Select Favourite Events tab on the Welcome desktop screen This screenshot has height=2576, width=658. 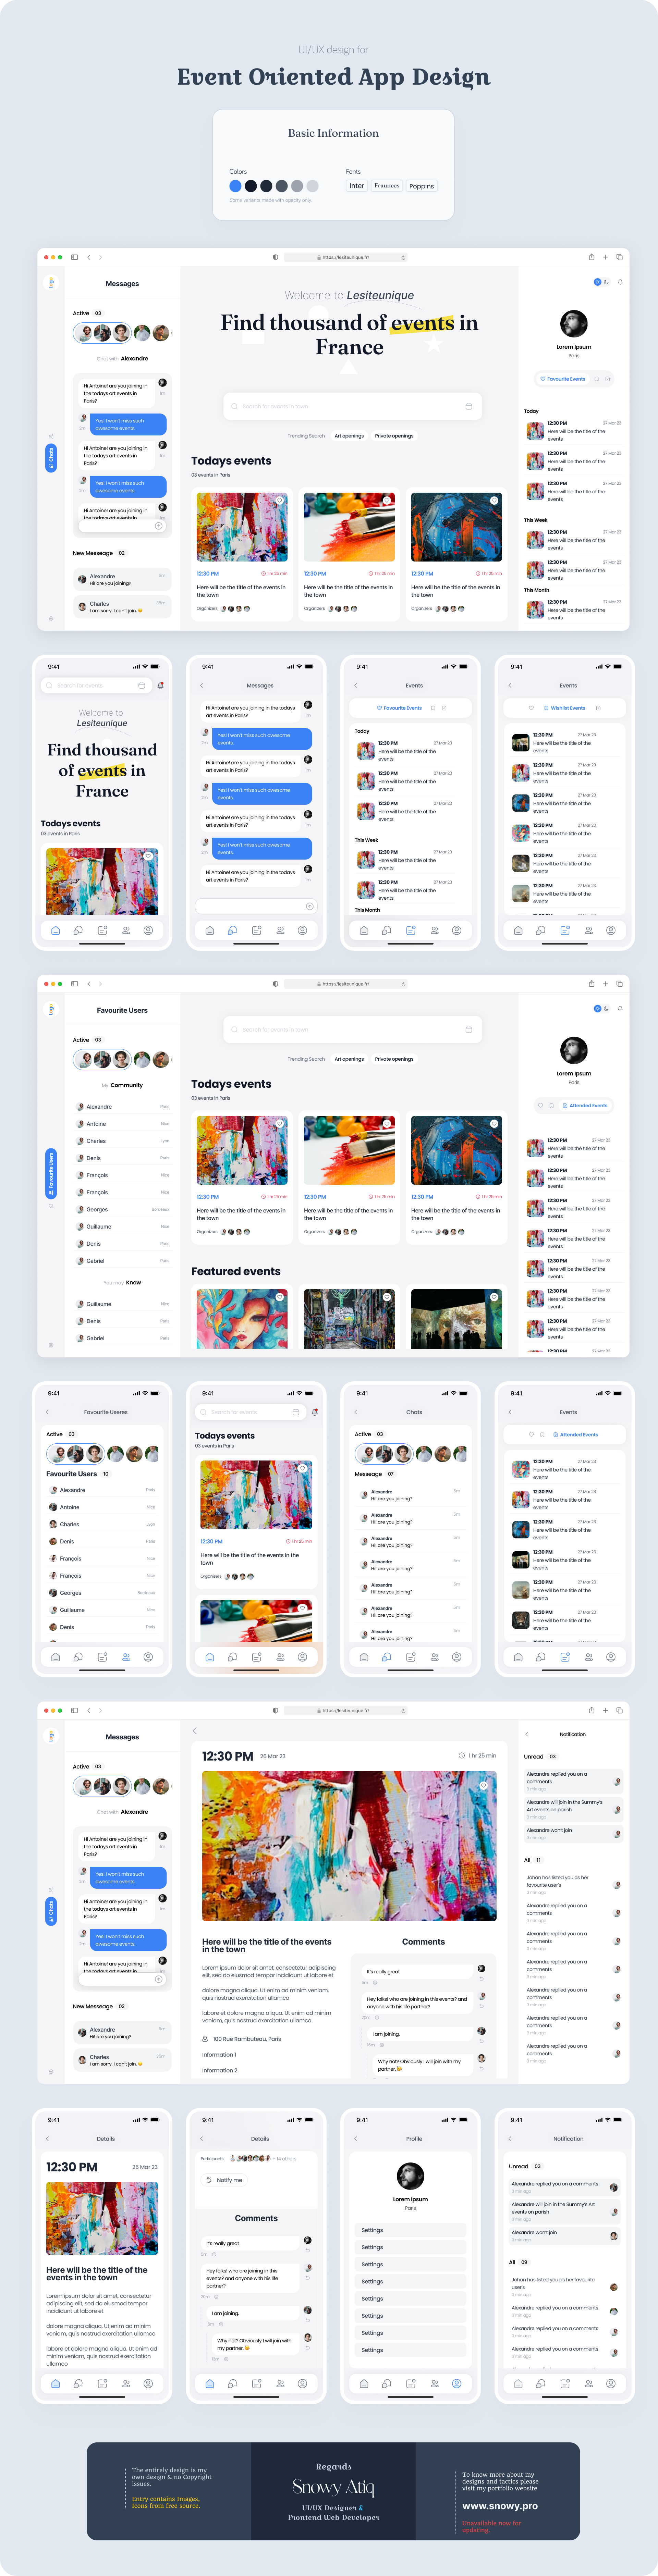coord(563,379)
